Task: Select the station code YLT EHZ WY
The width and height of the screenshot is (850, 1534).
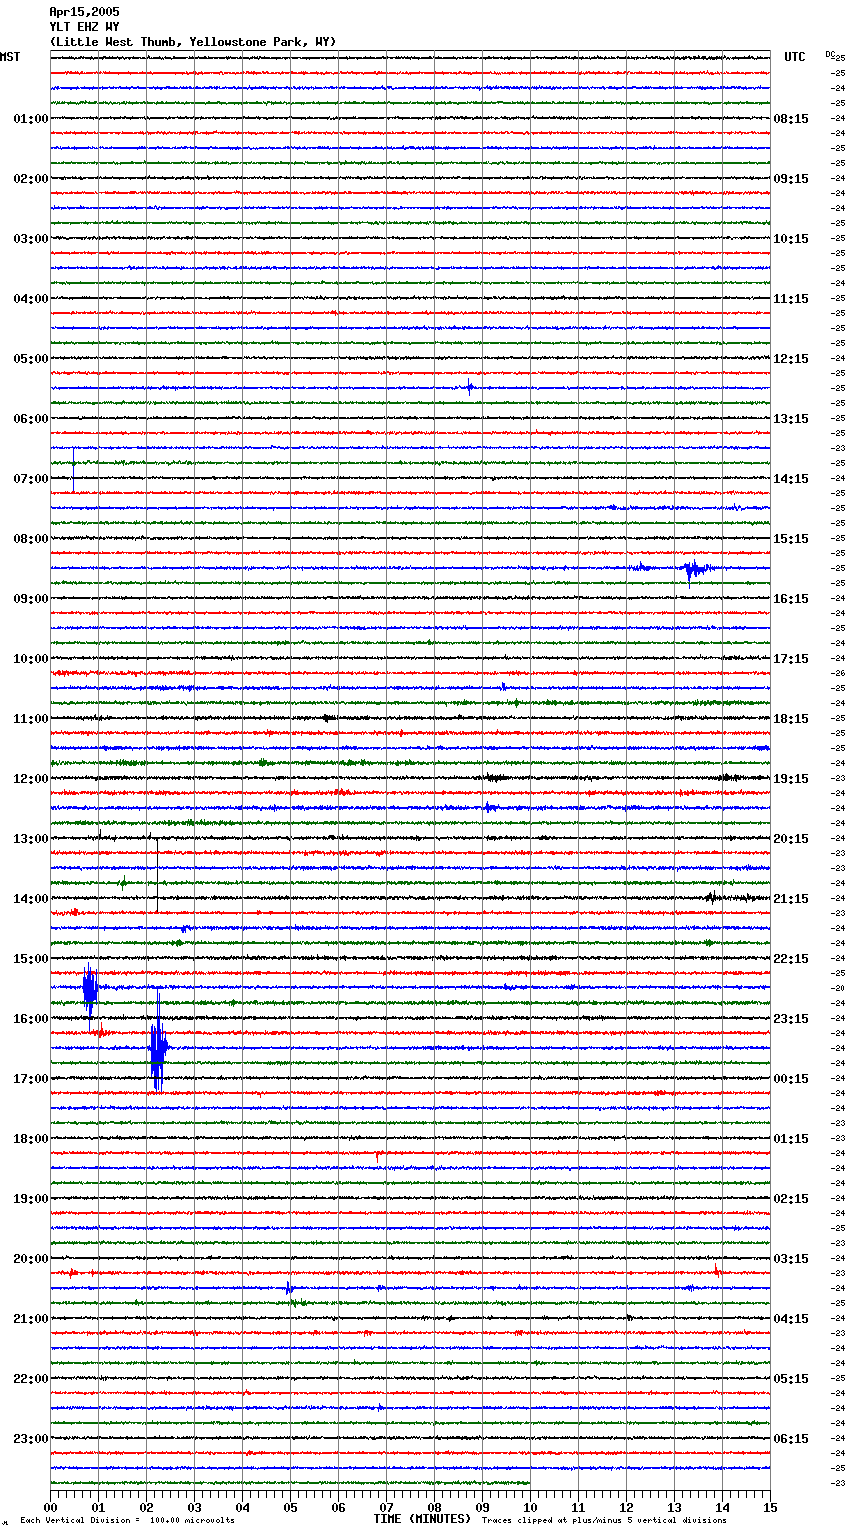Action: pos(84,27)
